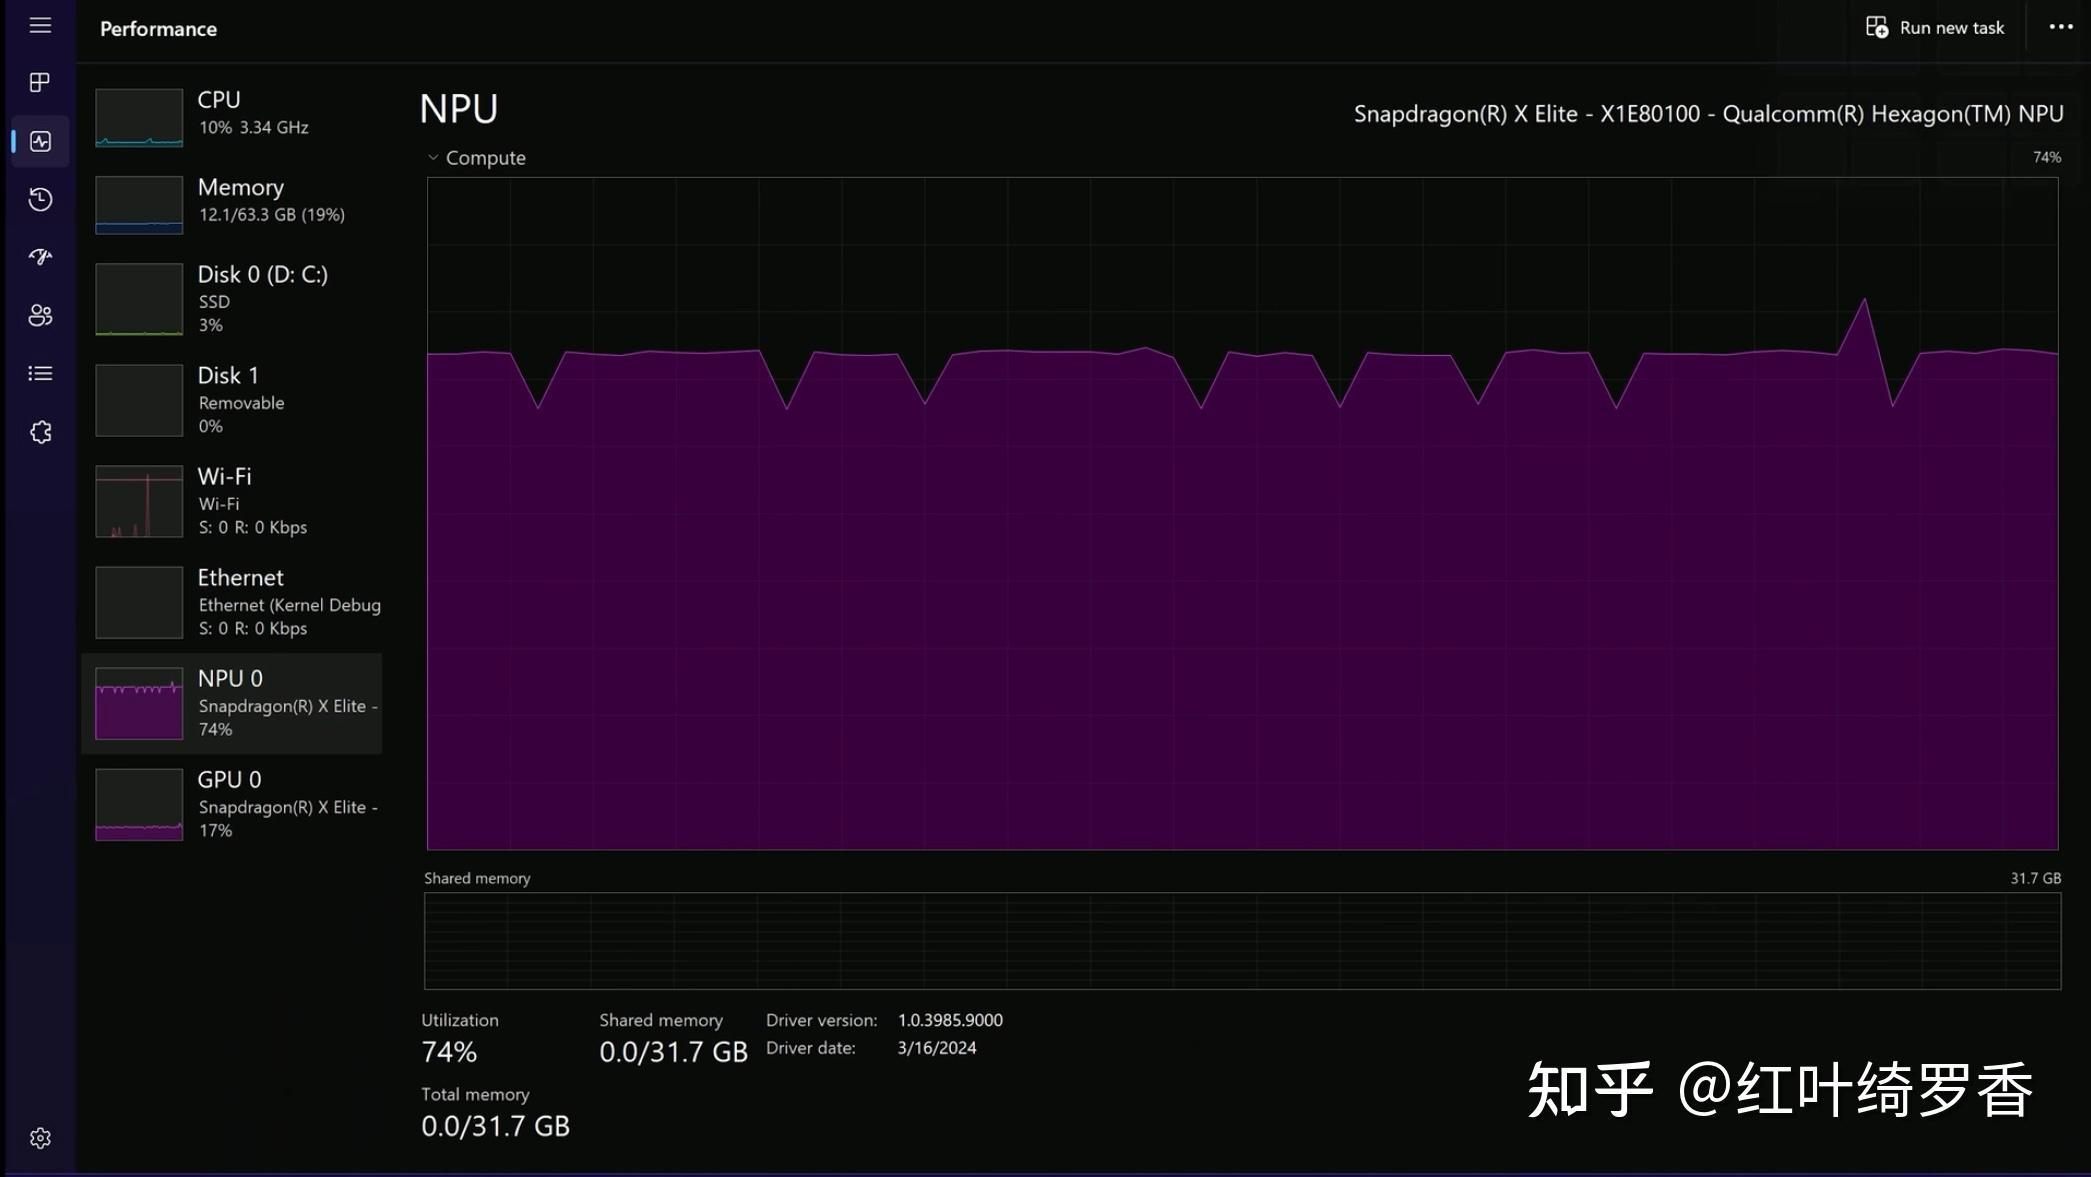Open the Processes page in the sidebar

[40, 82]
